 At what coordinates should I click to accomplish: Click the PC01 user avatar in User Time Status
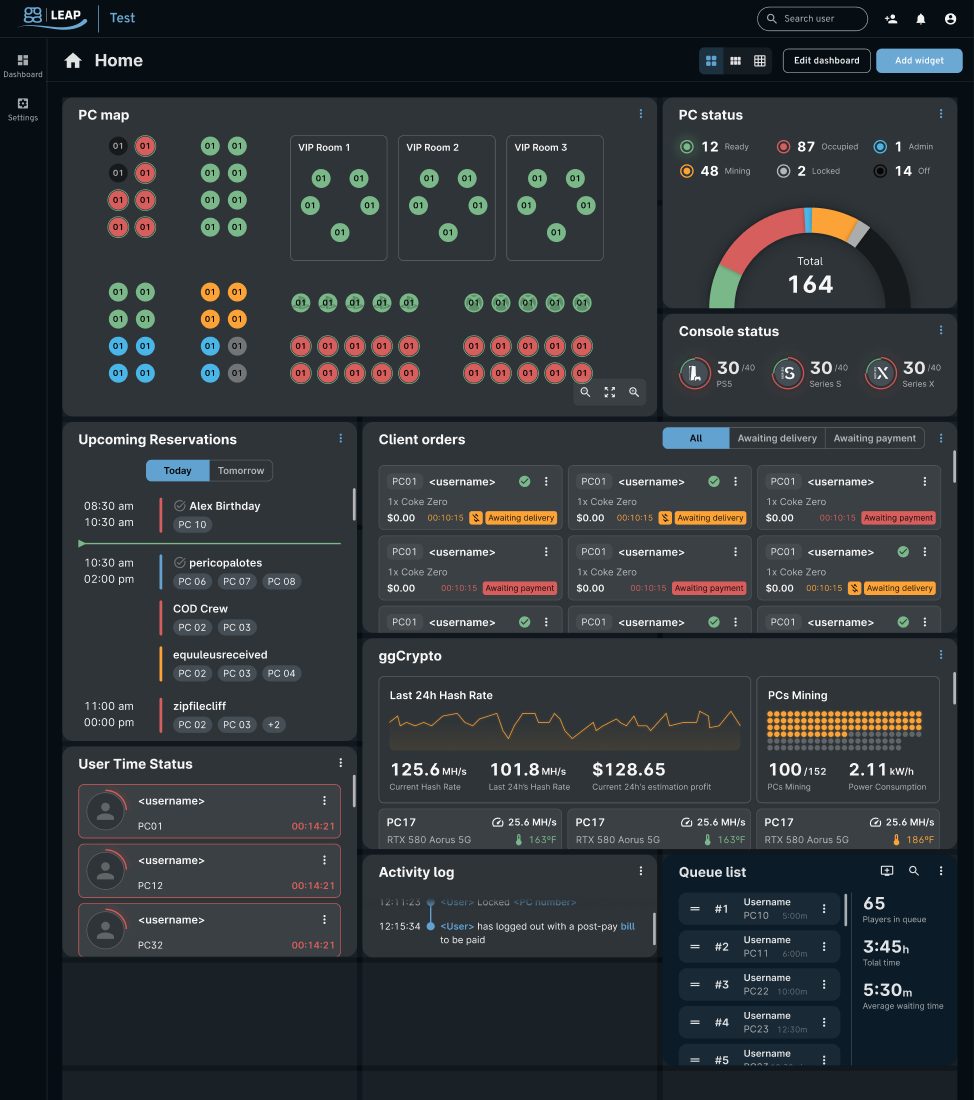(105, 811)
